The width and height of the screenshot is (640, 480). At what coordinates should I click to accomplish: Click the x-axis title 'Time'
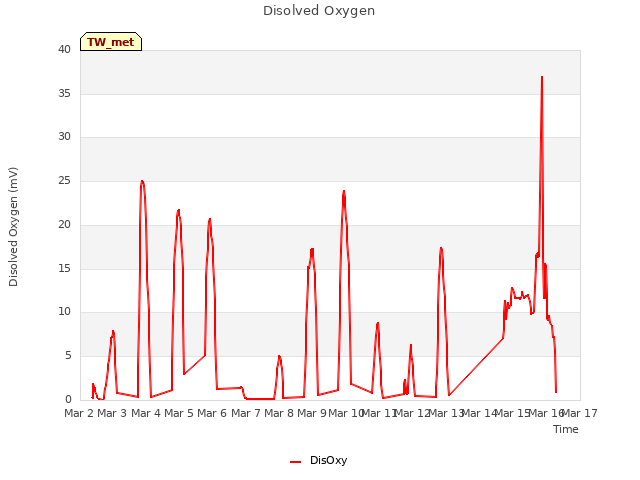tap(566, 429)
